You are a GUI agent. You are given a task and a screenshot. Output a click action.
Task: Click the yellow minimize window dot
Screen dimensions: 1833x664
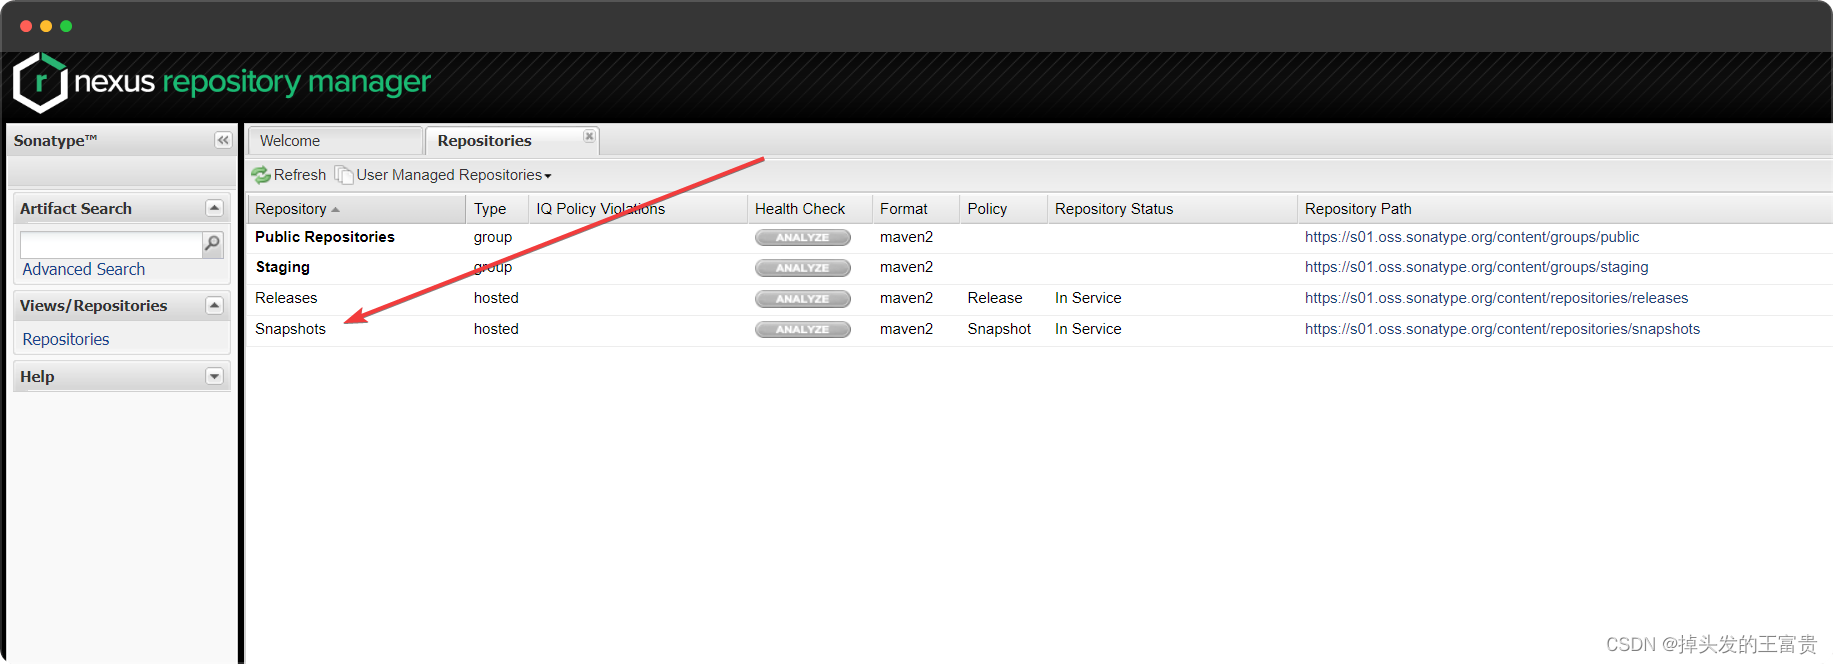pos(46,26)
